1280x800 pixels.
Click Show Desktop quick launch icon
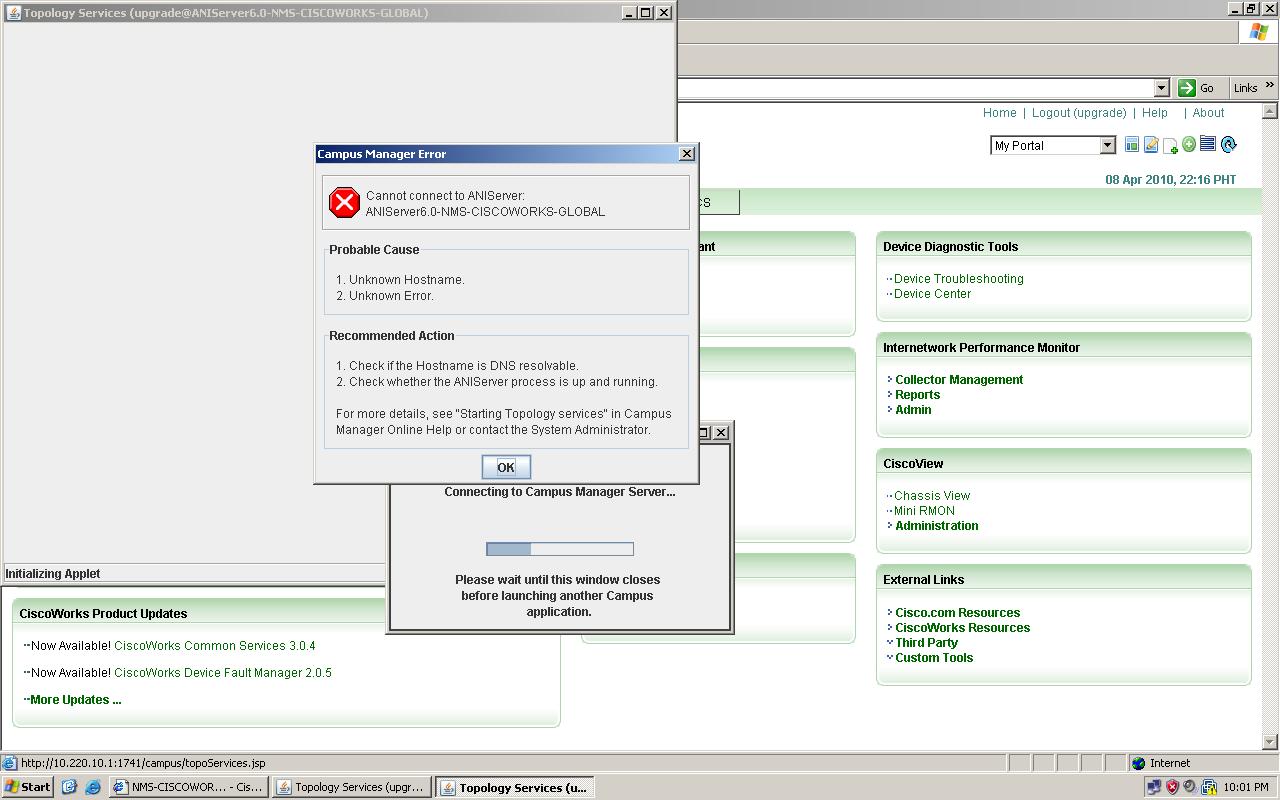coord(70,787)
